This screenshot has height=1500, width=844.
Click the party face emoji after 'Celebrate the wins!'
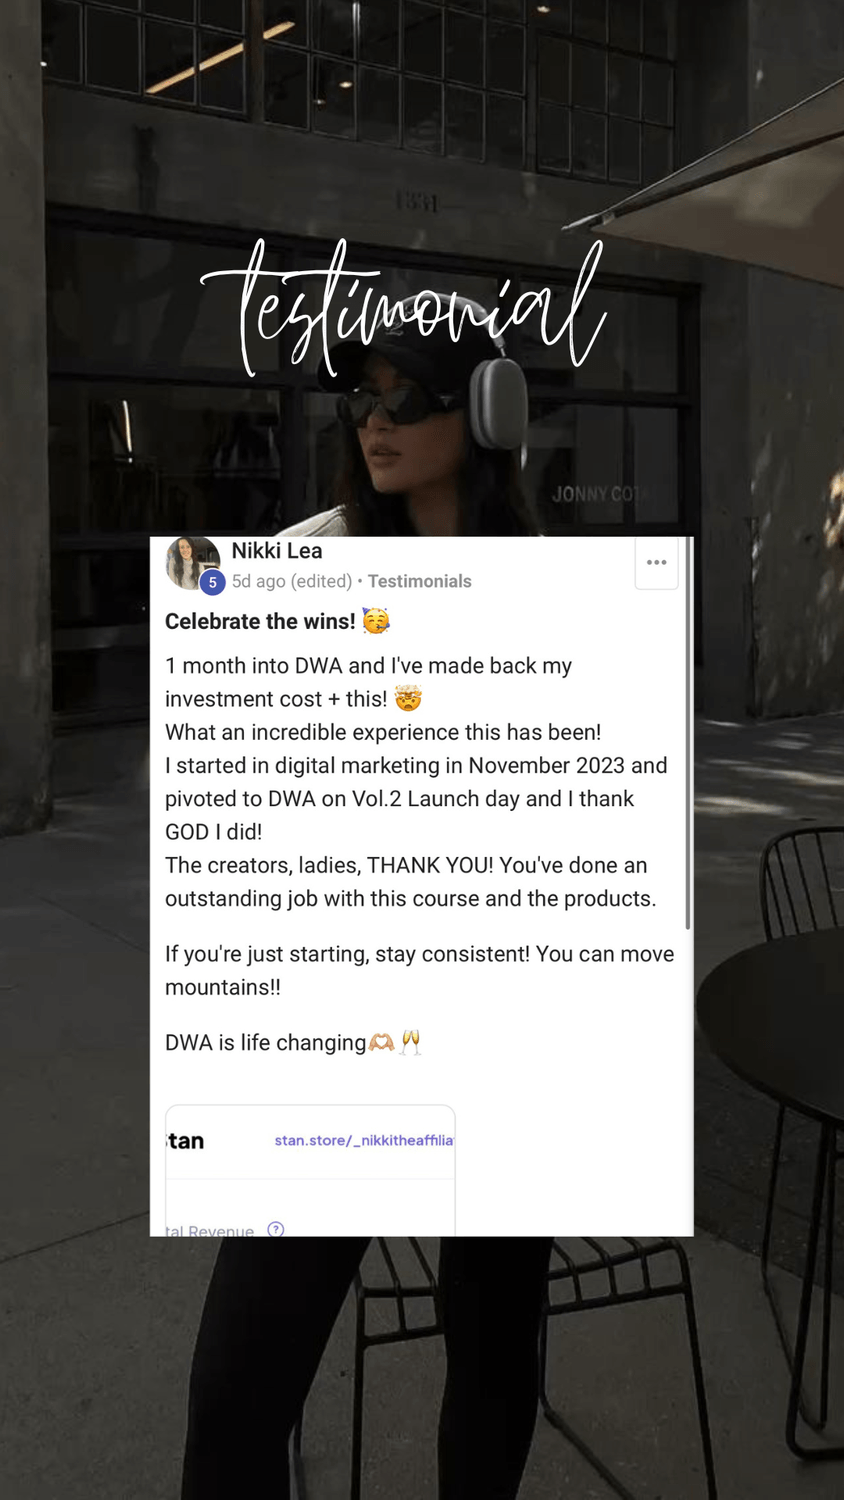click(x=376, y=621)
